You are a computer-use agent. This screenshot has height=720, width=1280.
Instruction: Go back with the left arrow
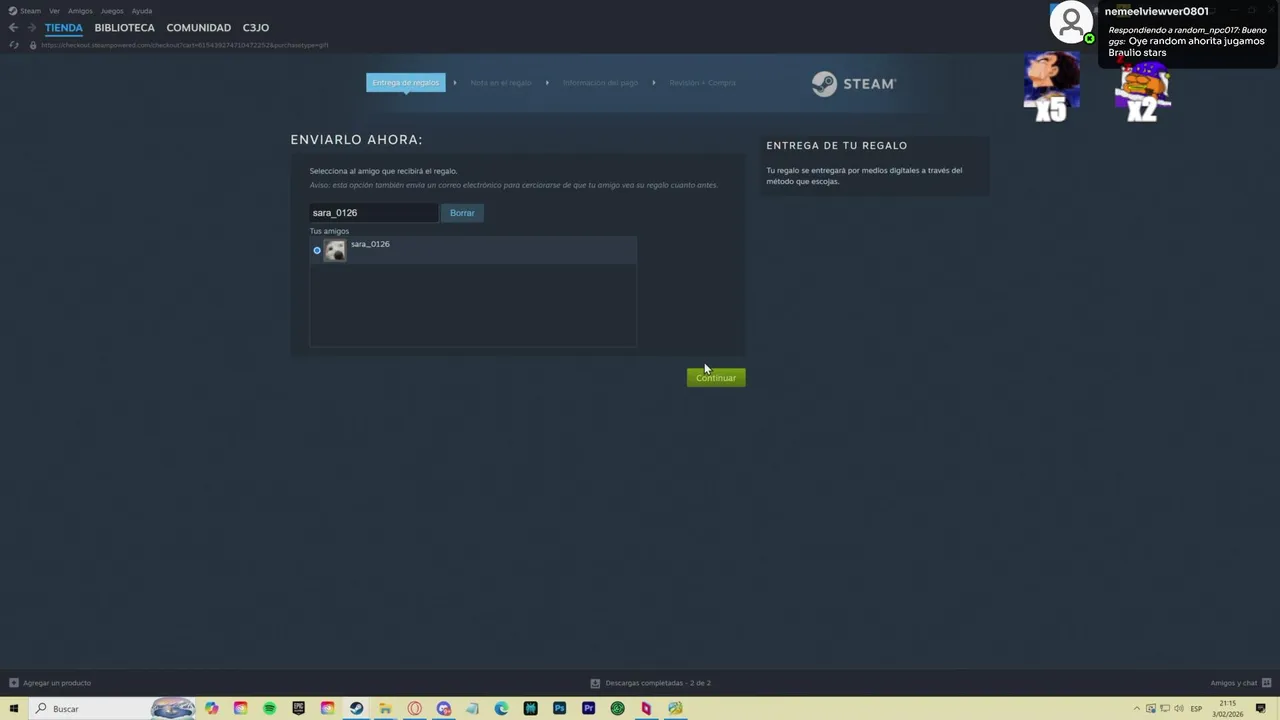tap(13, 28)
